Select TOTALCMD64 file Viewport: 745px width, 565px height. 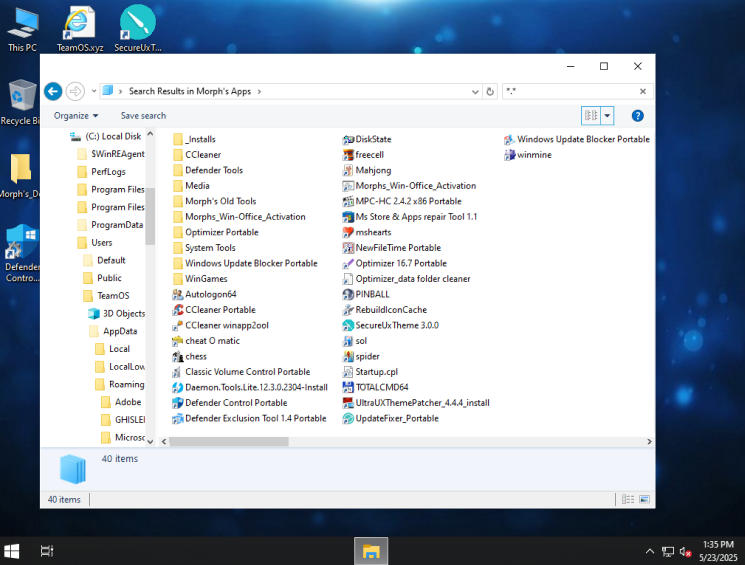tap(375, 387)
